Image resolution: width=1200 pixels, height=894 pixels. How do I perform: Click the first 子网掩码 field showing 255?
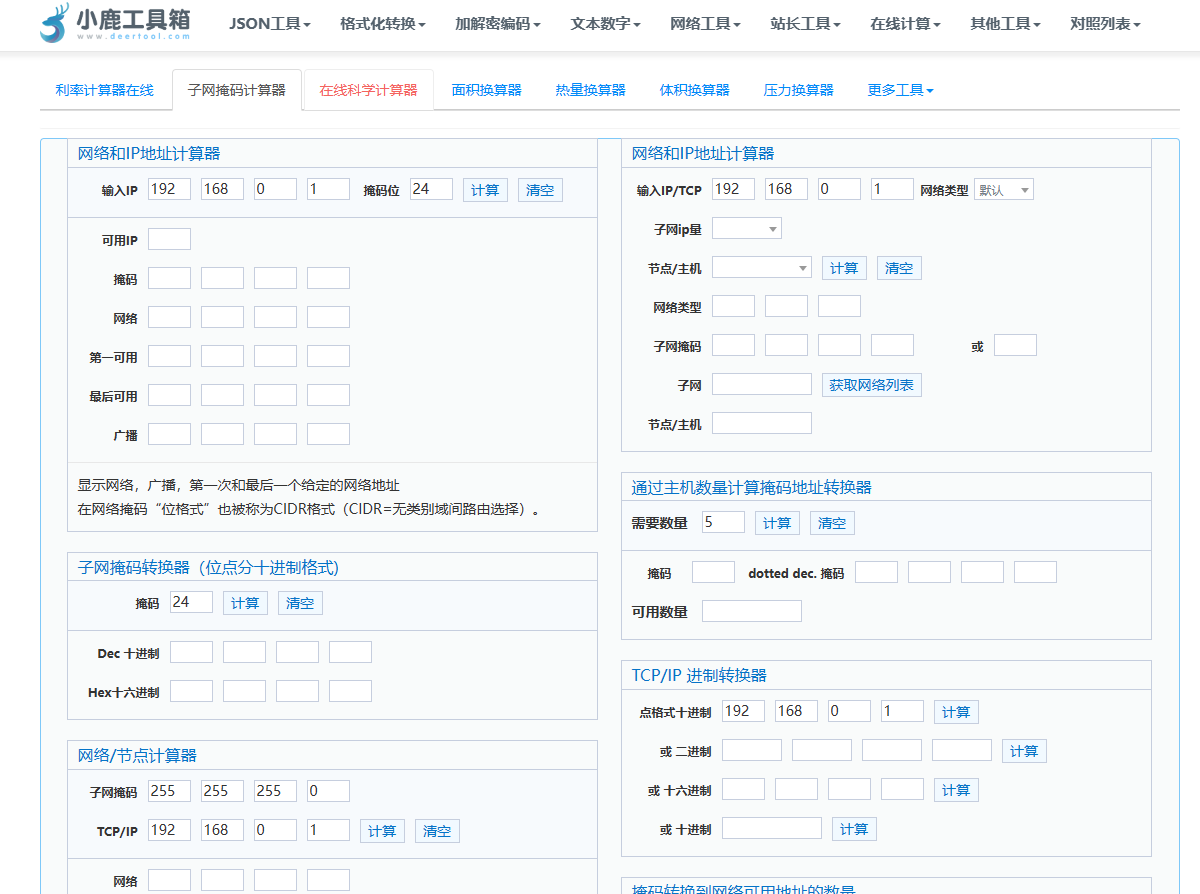[x=169, y=791]
